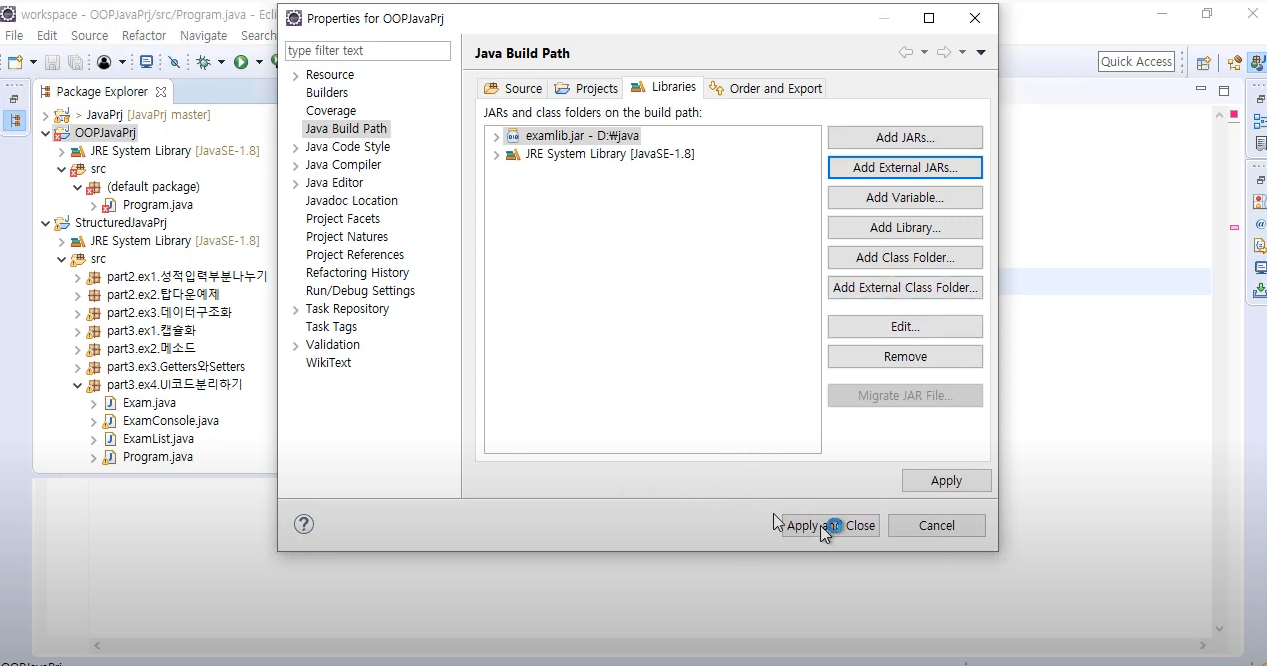Screen dimensions: 1267x666
Task: Click the New wizard toolbar icon
Action: (14, 62)
